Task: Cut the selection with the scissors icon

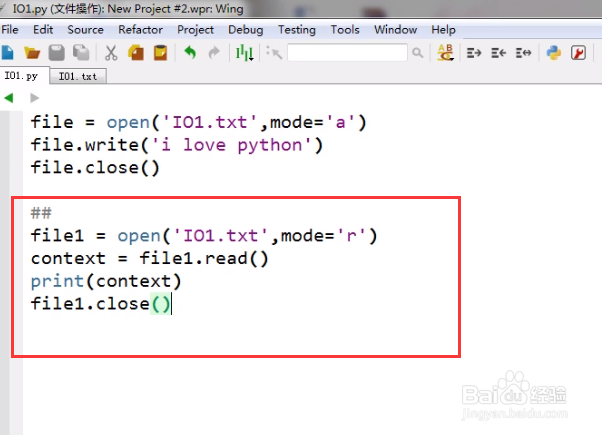Action: click(x=111, y=53)
